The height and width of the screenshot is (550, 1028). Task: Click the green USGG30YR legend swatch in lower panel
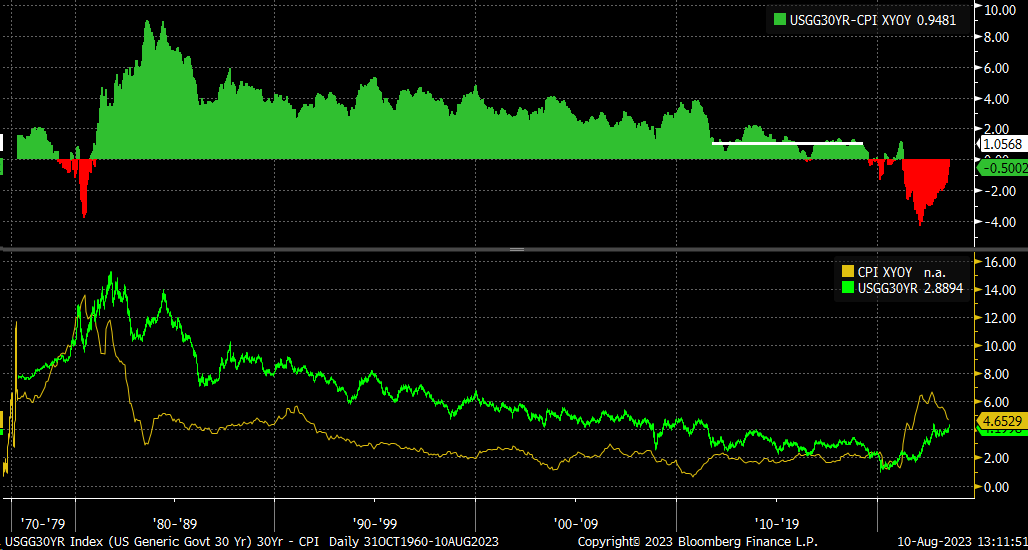847,288
